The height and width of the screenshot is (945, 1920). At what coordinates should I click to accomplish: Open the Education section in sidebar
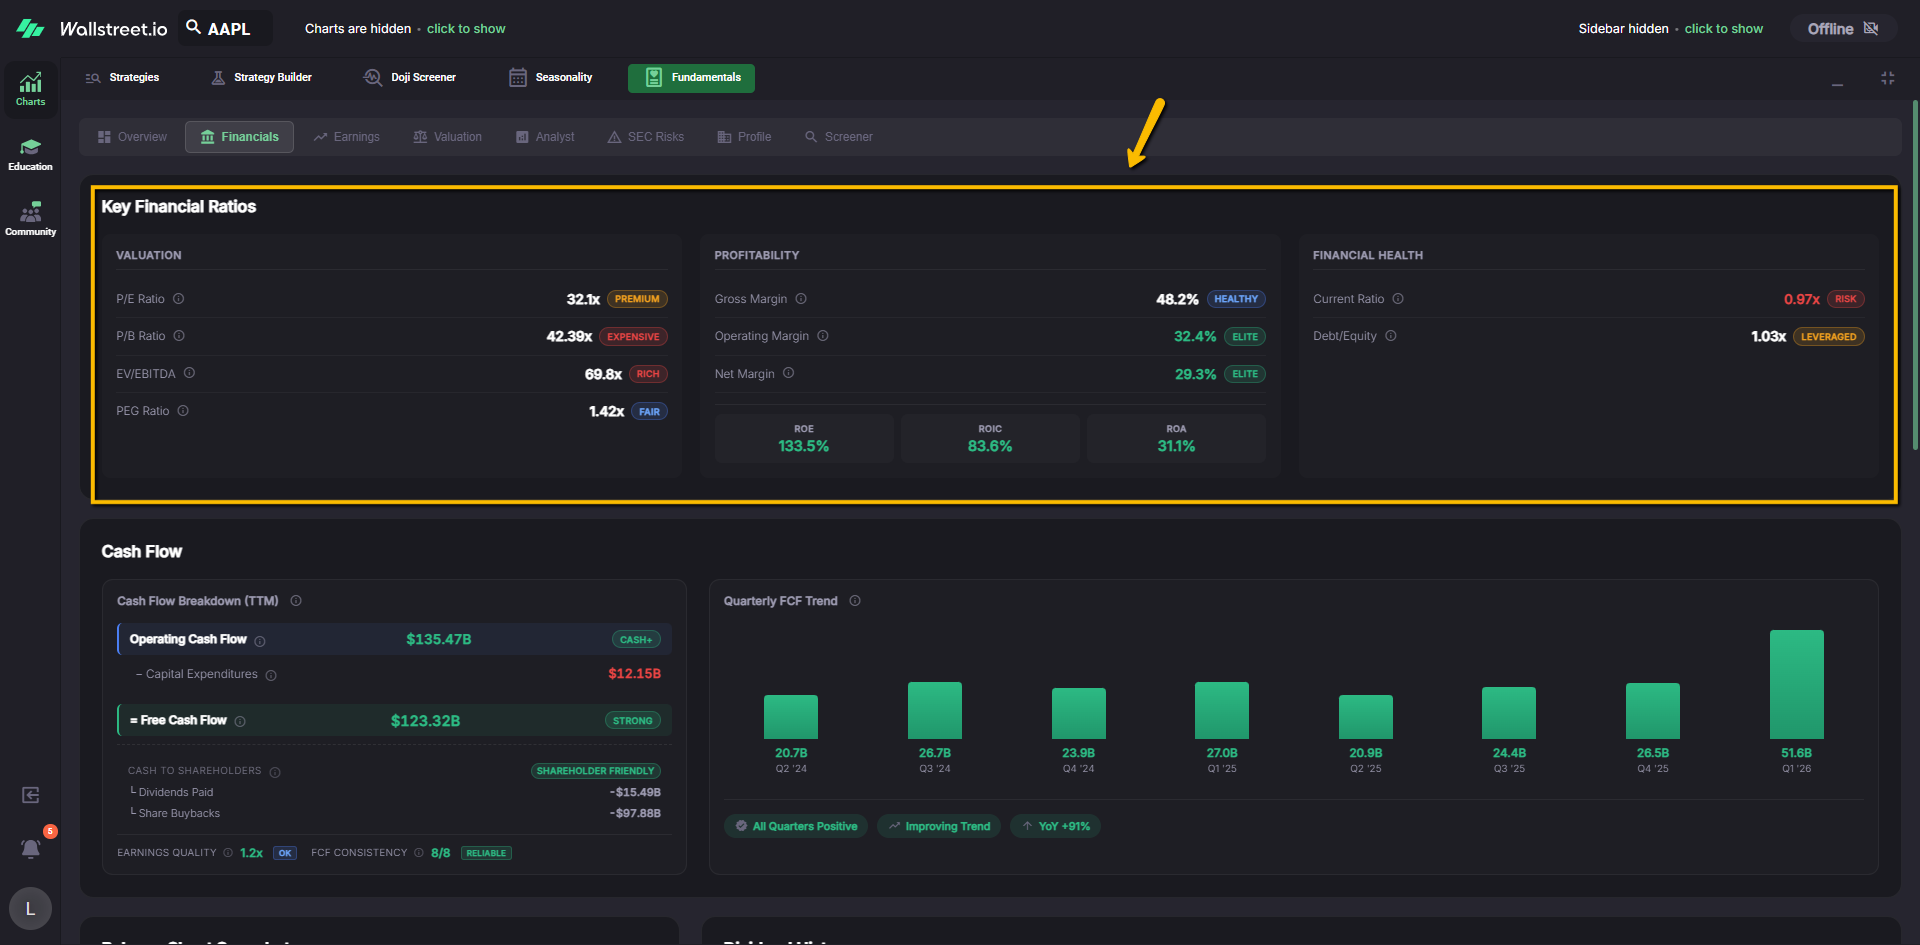coord(30,154)
